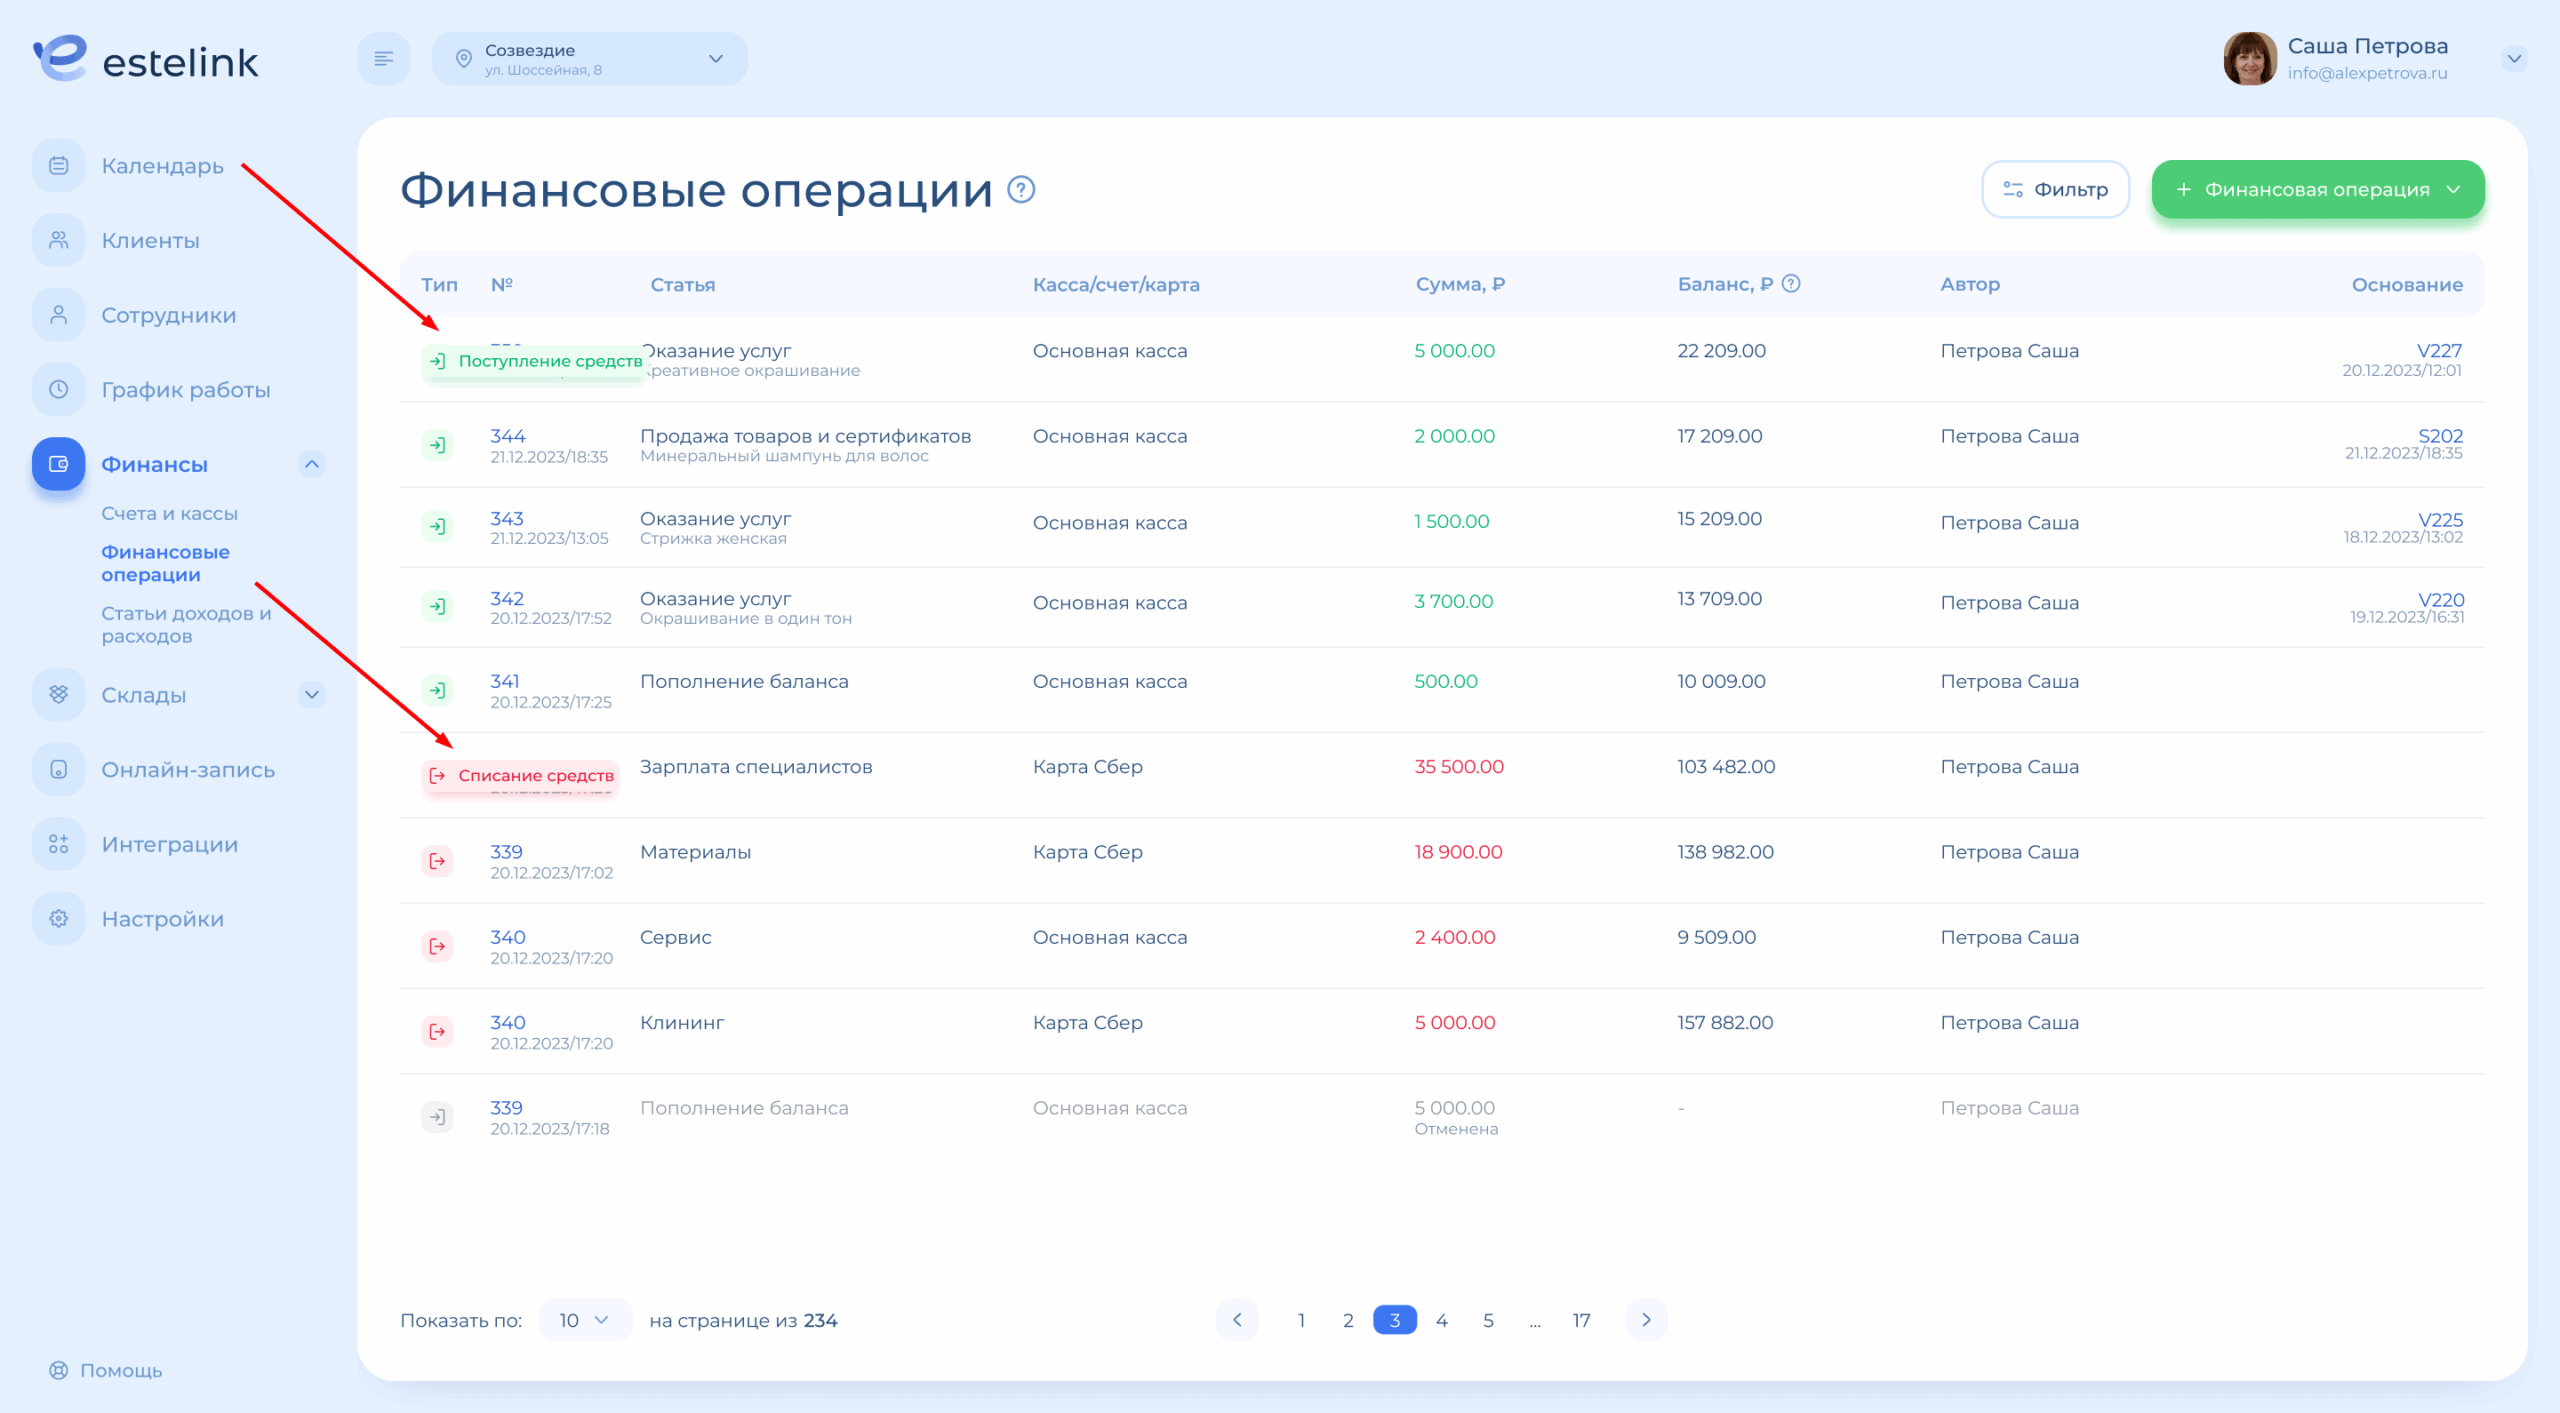Image resolution: width=2560 pixels, height=1413 pixels.
Task: Open the Созвездие location dropdown
Action: (x=590, y=59)
